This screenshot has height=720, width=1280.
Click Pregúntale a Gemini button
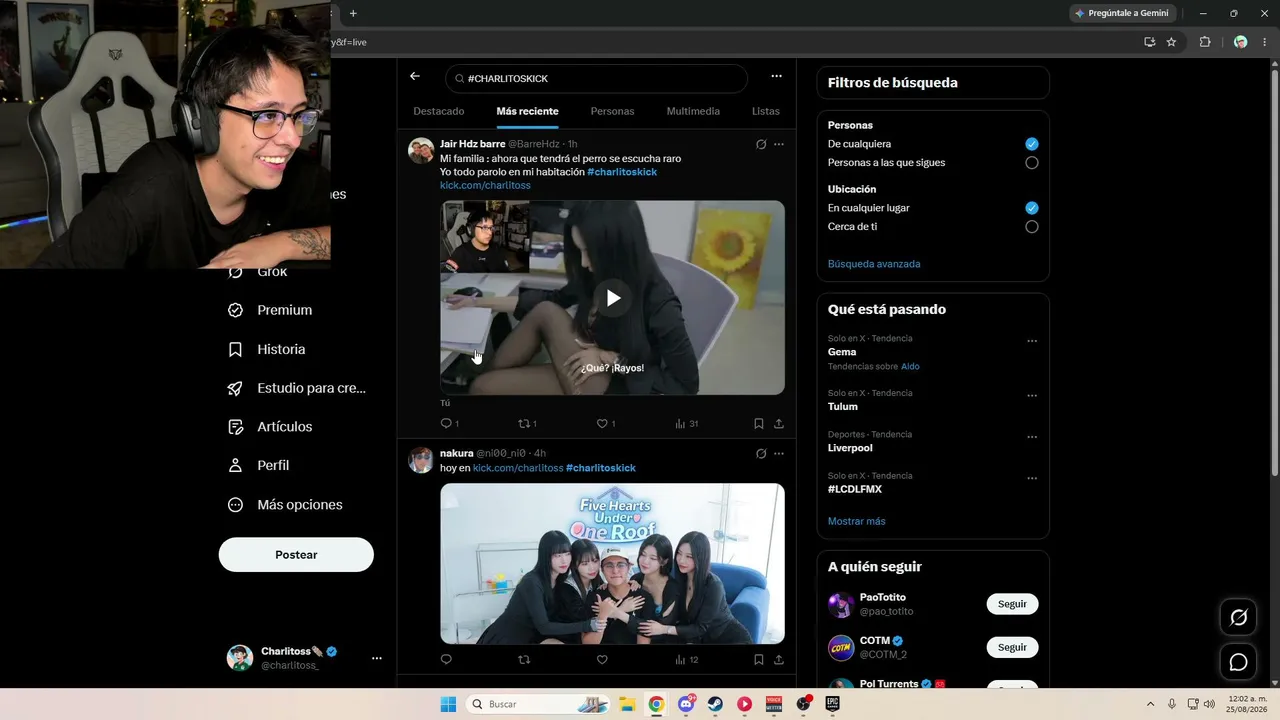coord(1121,13)
